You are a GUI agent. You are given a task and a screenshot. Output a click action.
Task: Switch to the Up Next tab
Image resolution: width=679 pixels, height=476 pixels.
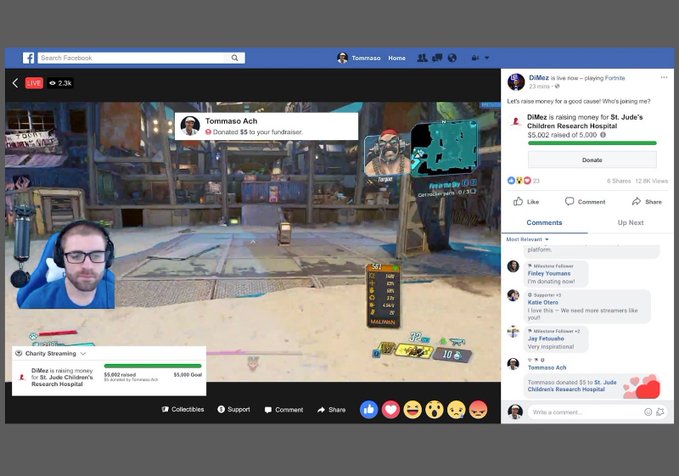point(630,223)
